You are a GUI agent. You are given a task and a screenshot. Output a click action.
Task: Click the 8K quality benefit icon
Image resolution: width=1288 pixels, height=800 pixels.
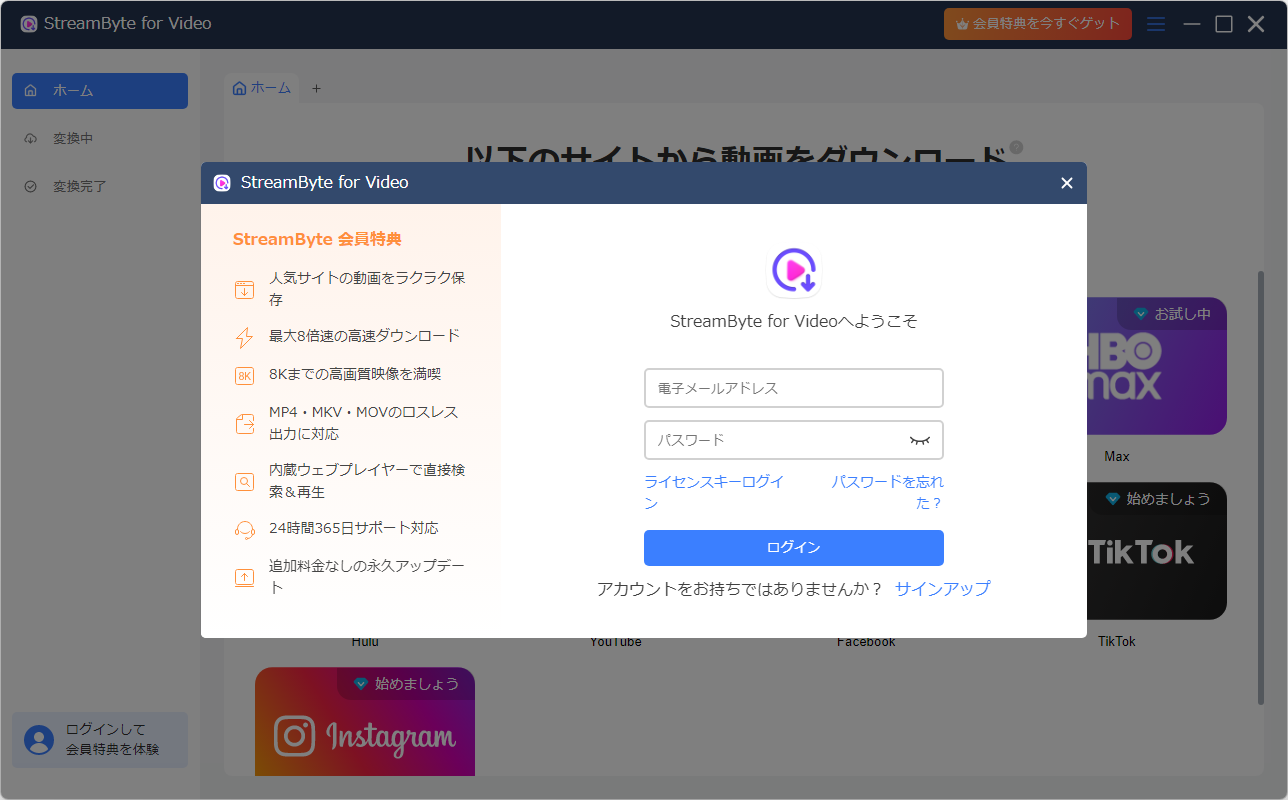(244, 376)
